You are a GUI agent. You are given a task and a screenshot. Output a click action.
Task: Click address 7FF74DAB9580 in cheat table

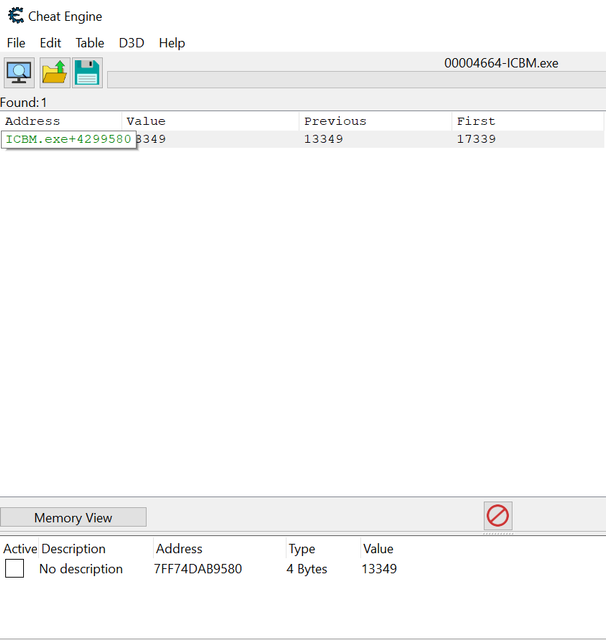198,569
